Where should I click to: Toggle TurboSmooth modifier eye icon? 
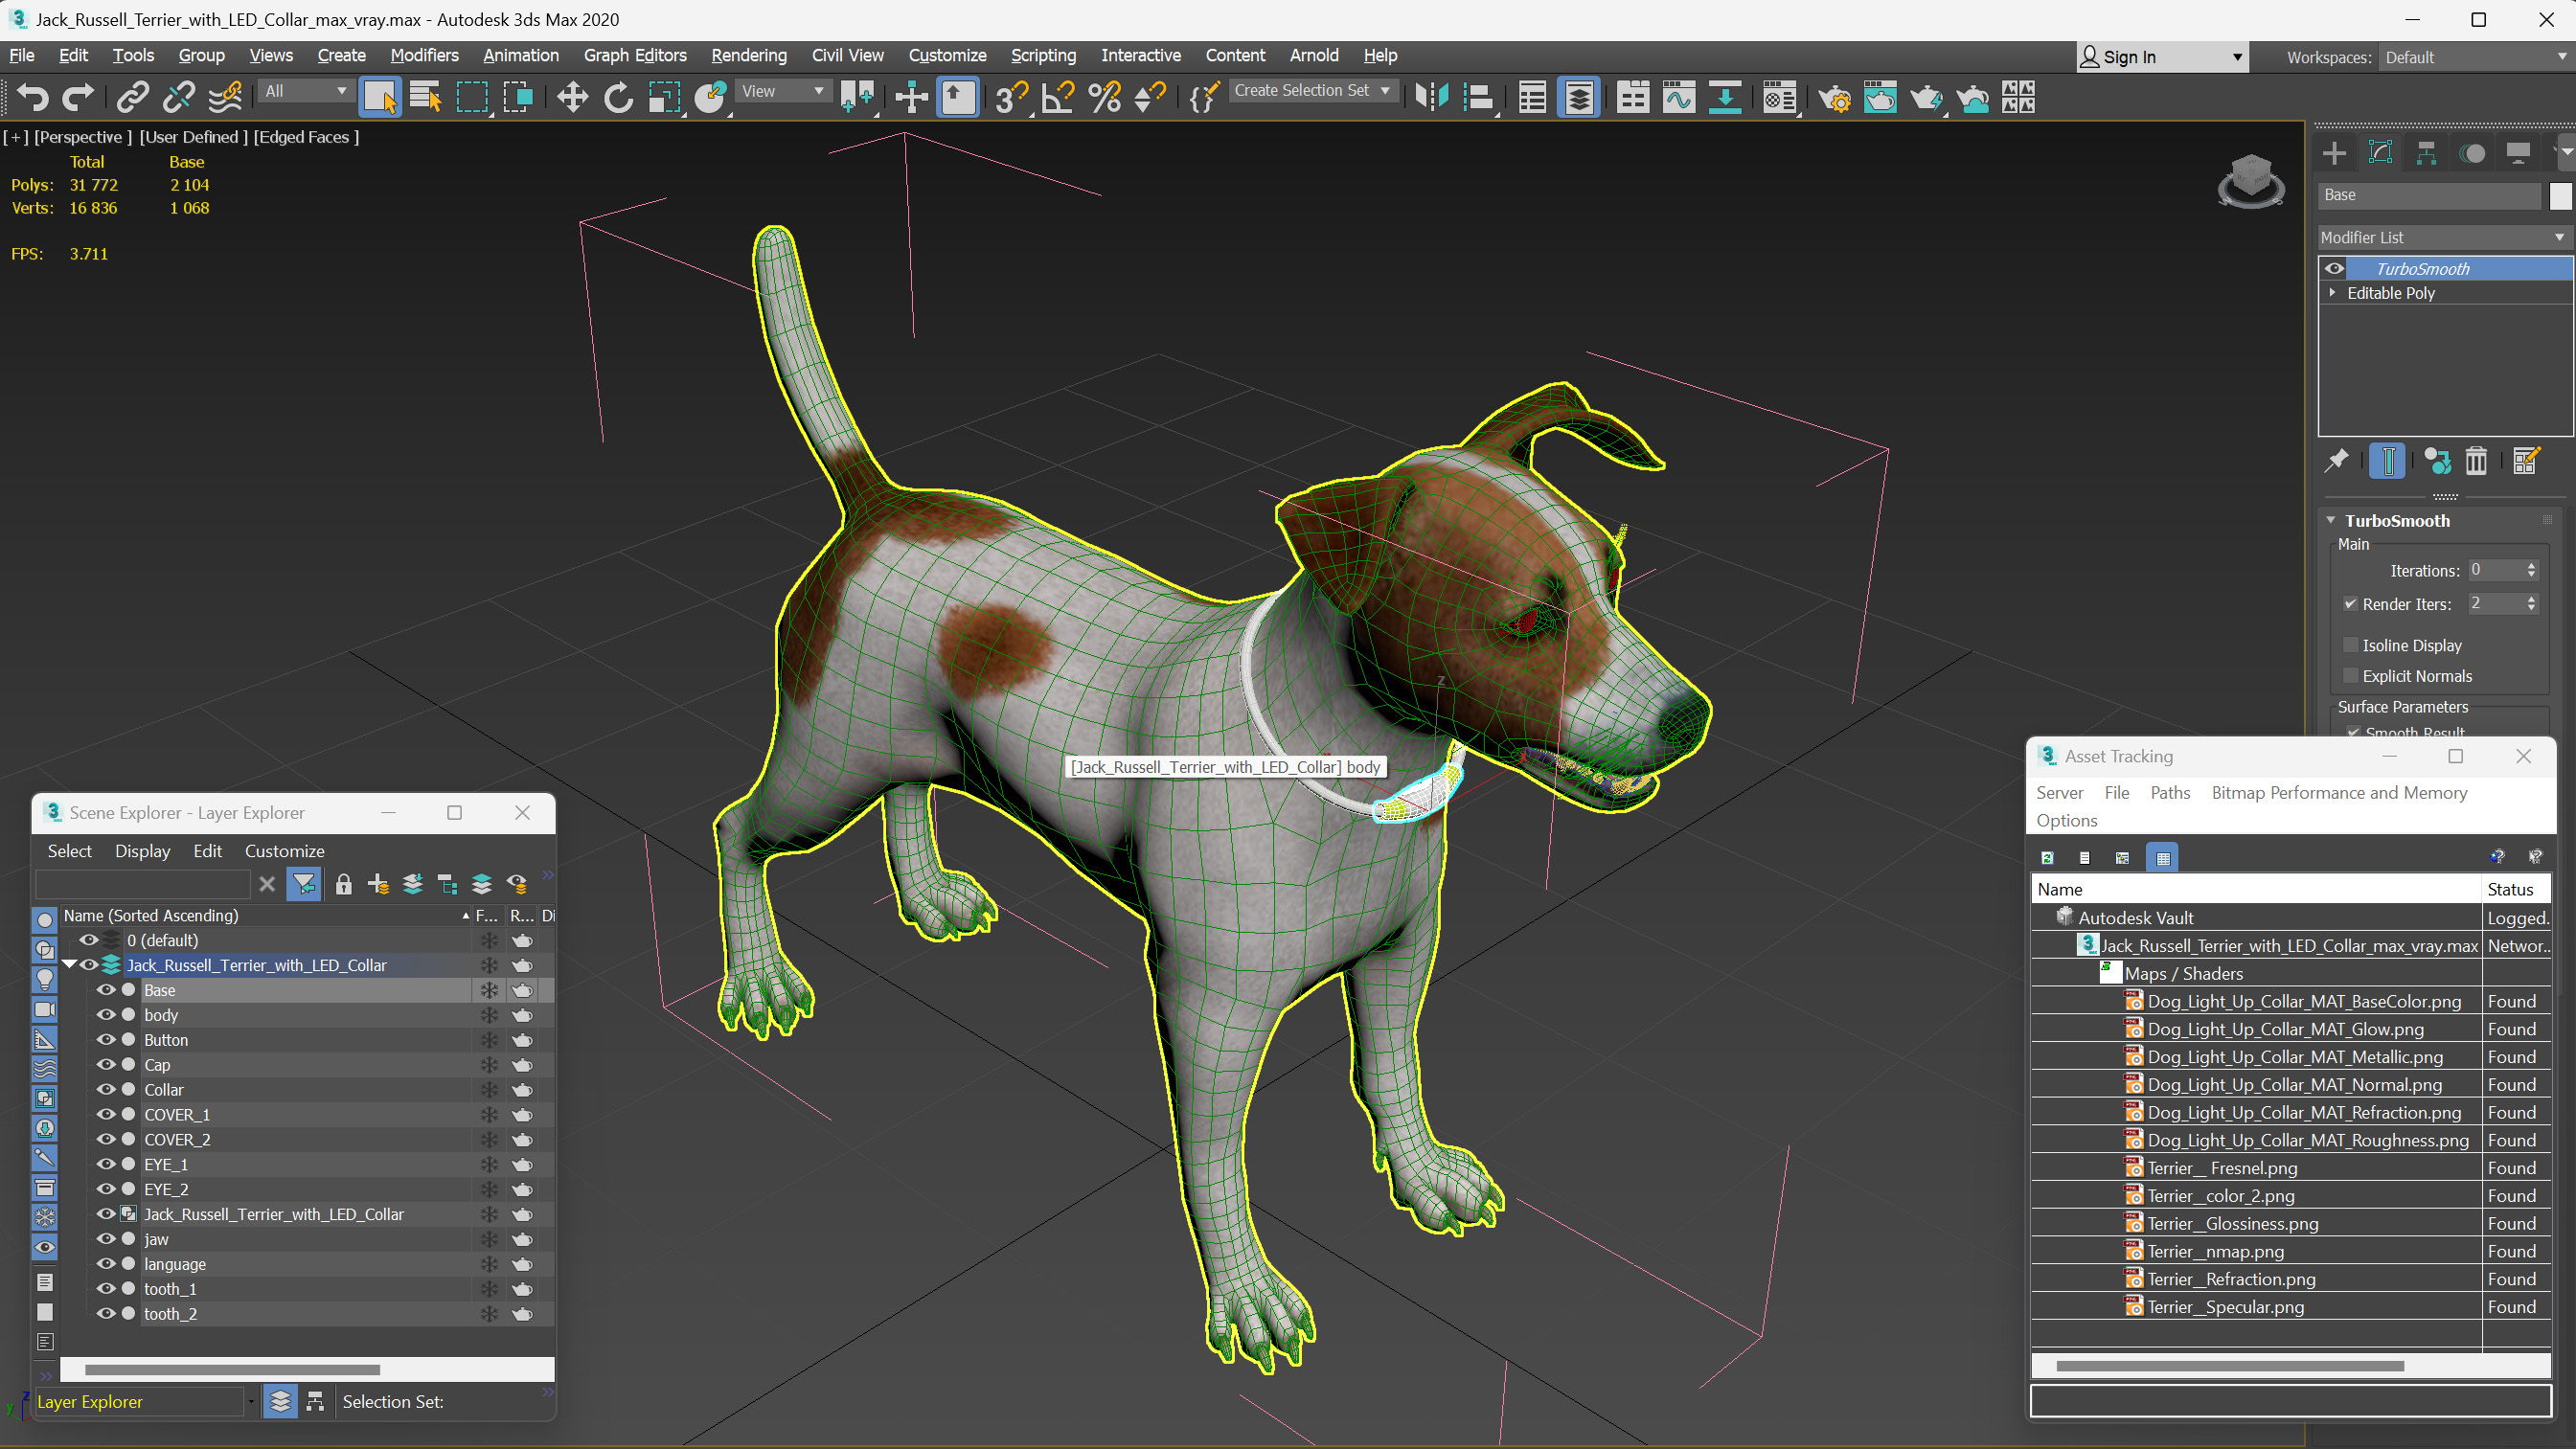(2334, 268)
